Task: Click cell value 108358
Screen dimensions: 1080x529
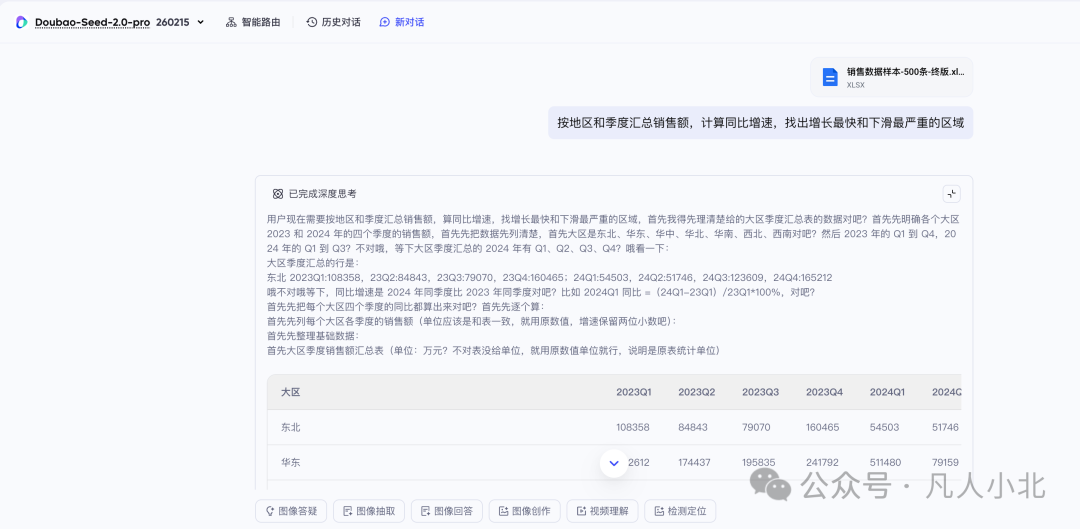Action: (633, 427)
